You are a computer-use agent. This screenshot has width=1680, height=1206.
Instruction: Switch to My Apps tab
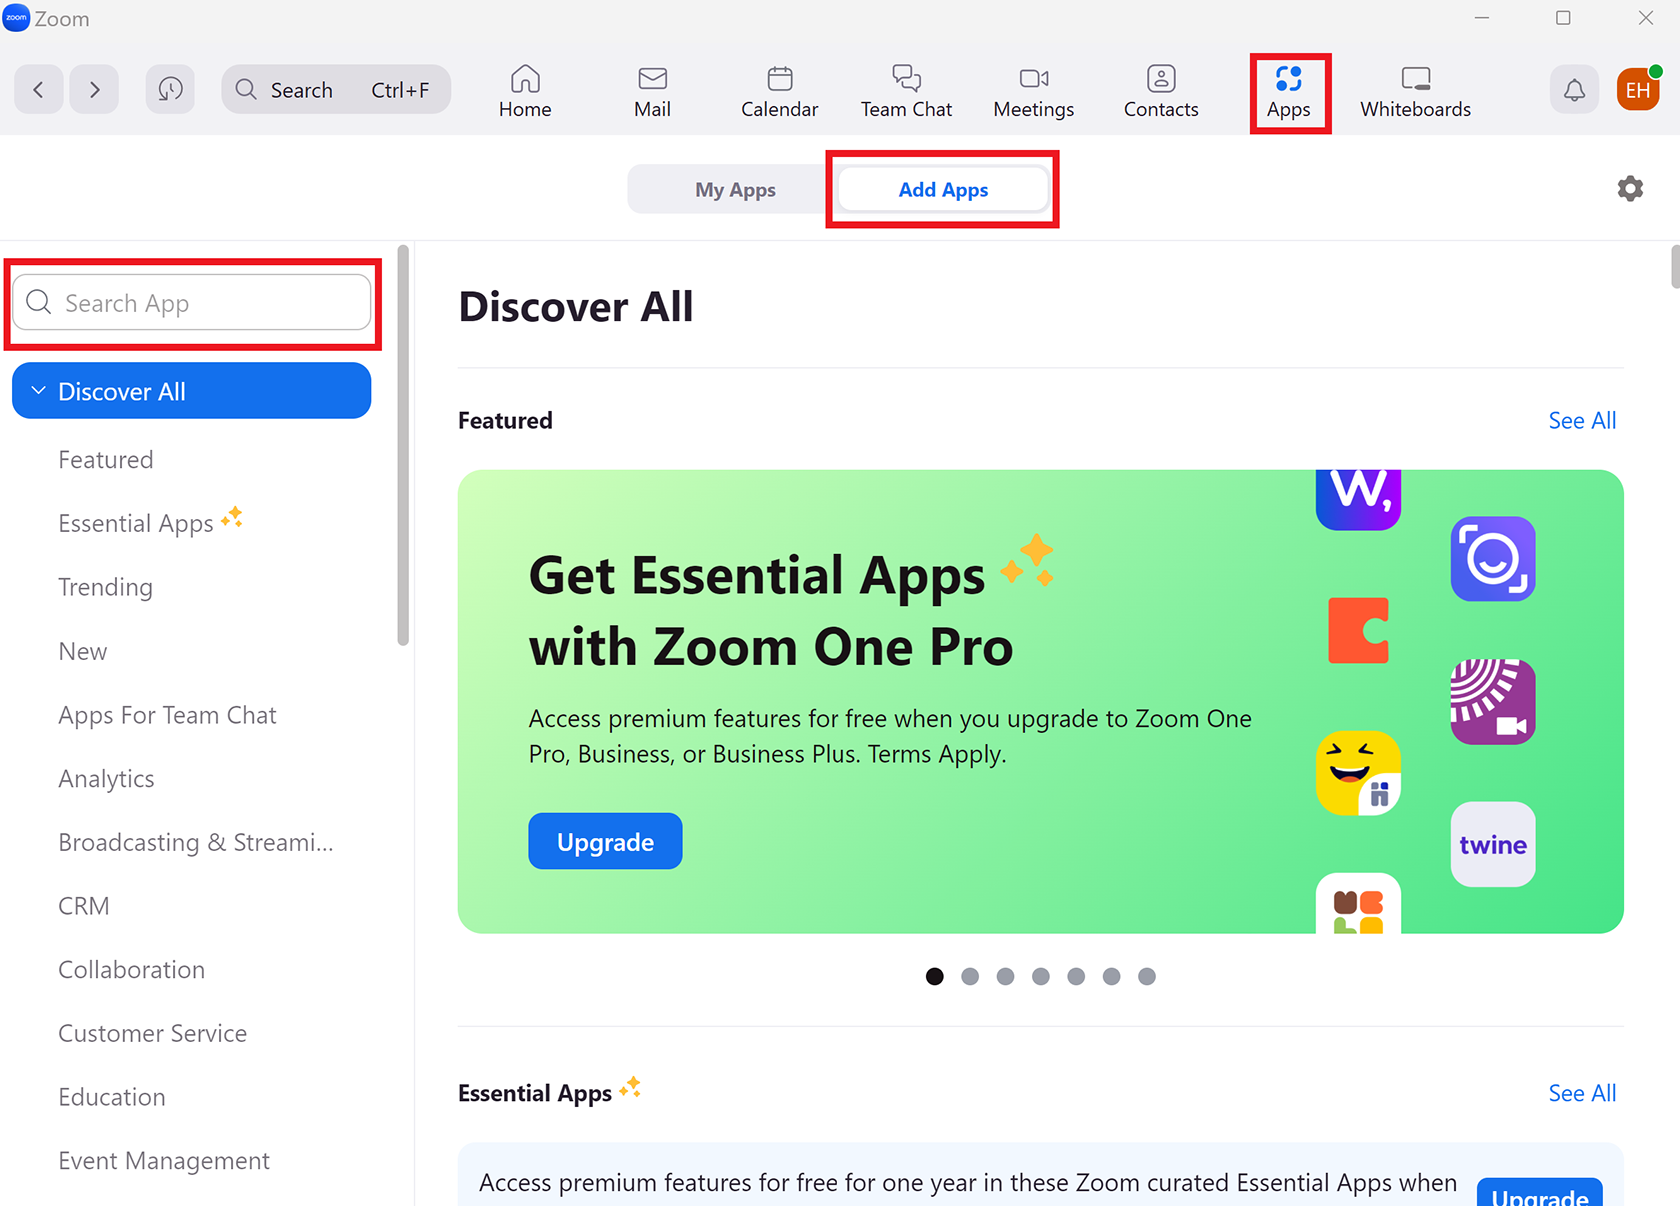tap(735, 190)
